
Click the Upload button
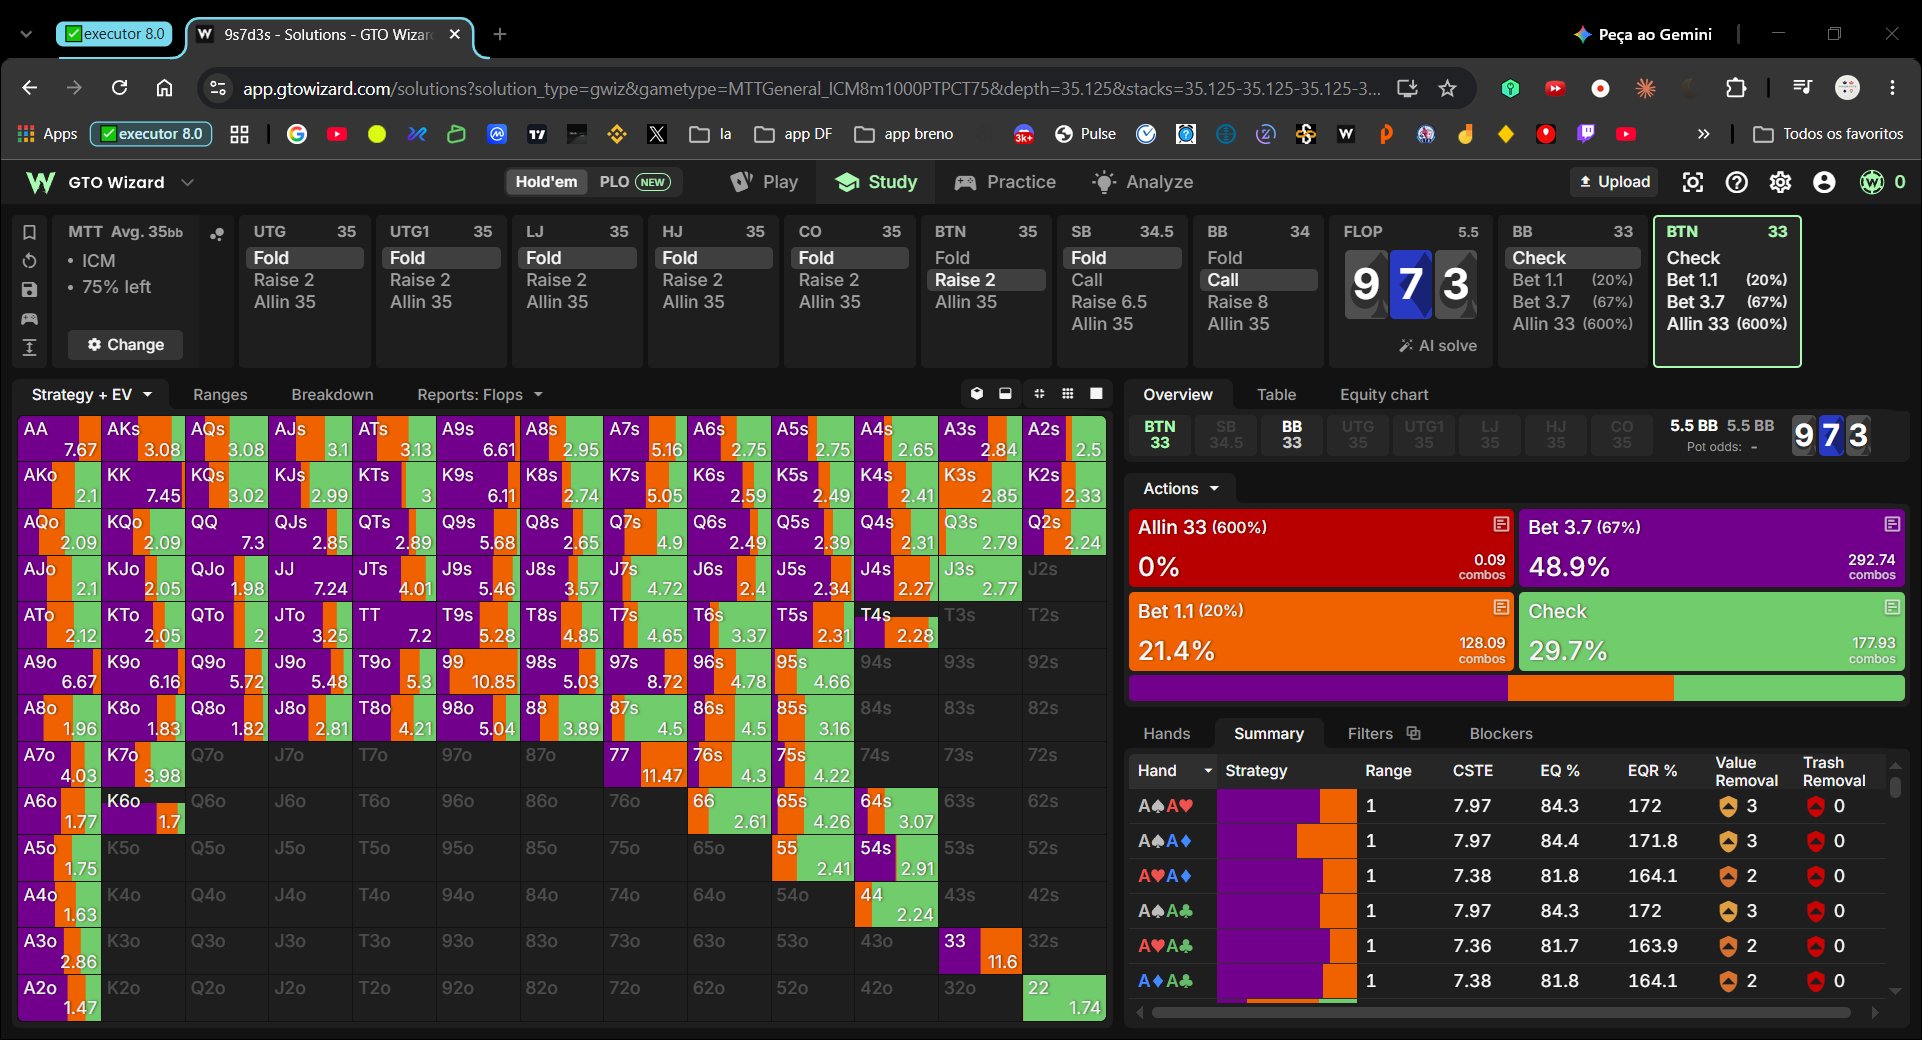[1614, 182]
